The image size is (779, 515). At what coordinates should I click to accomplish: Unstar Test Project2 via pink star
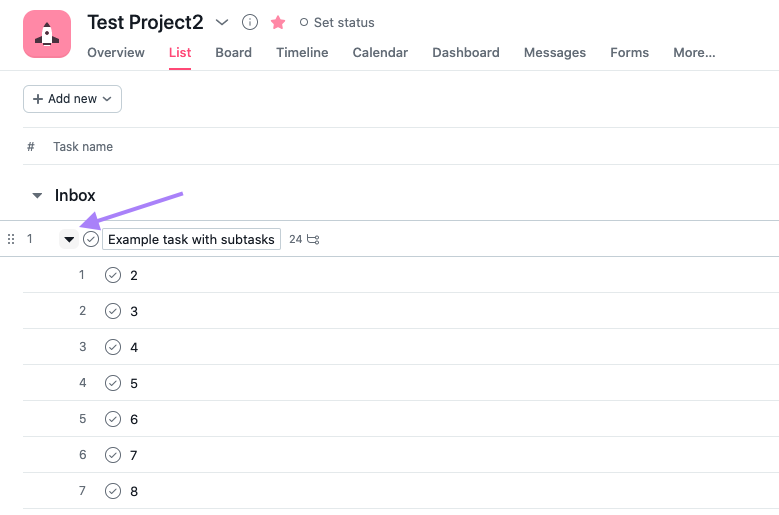pos(278,22)
